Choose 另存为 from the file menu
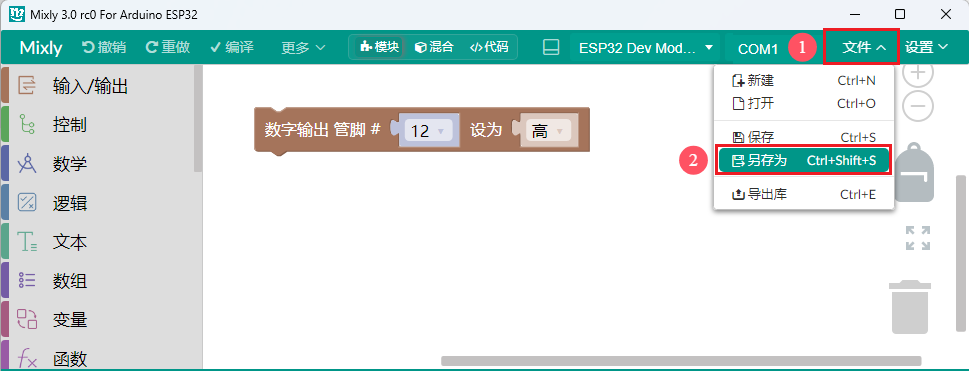Viewport: 969px width, 371px height. tap(803, 161)
